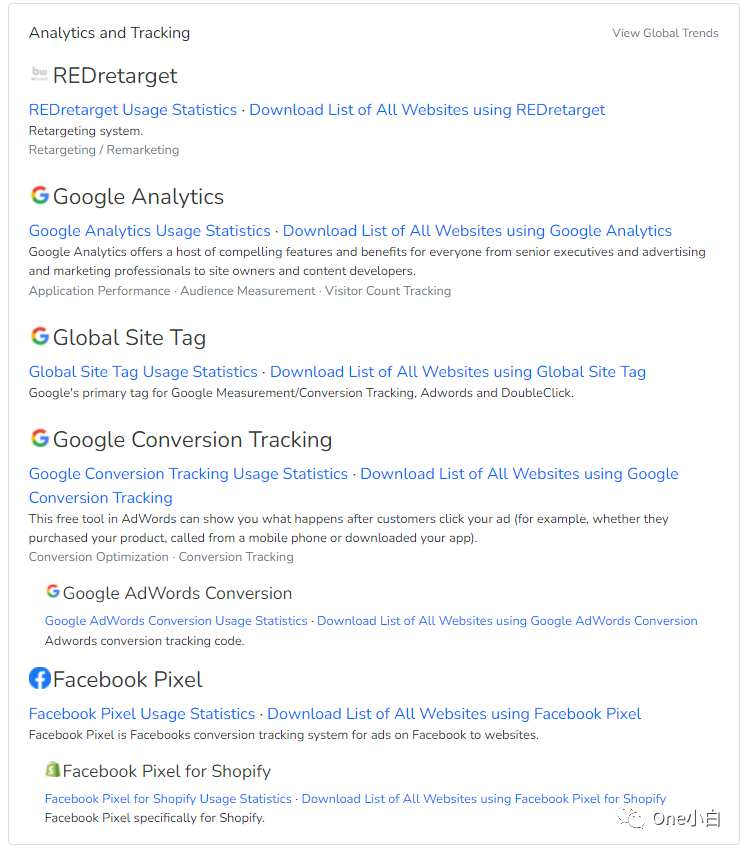Open Facebook Pixel for Shopify Usage Statistics

(168, 799)
